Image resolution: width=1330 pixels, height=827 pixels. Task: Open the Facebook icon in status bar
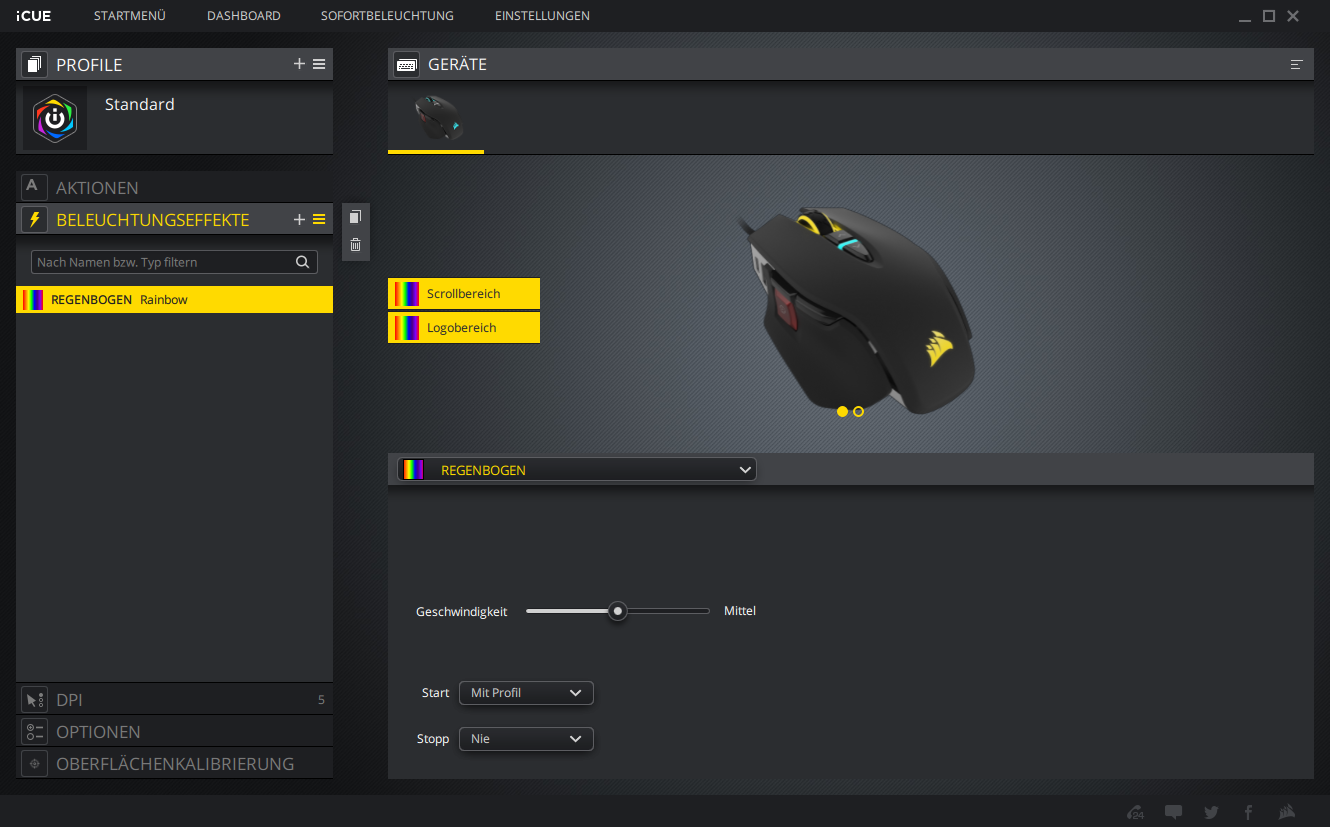1248,812
